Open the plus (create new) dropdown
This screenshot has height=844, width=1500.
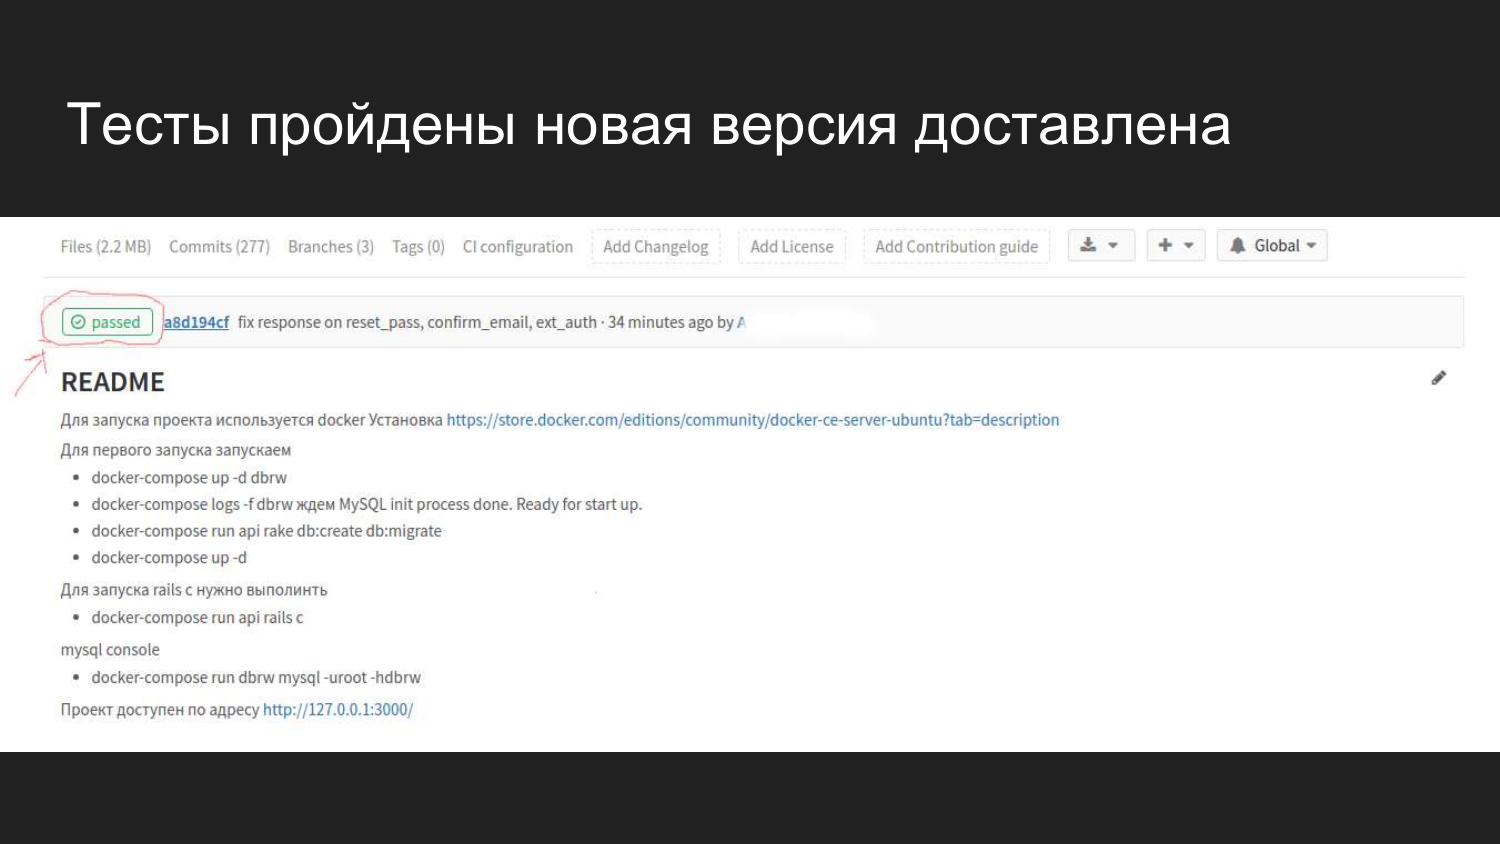point(1176,245)
